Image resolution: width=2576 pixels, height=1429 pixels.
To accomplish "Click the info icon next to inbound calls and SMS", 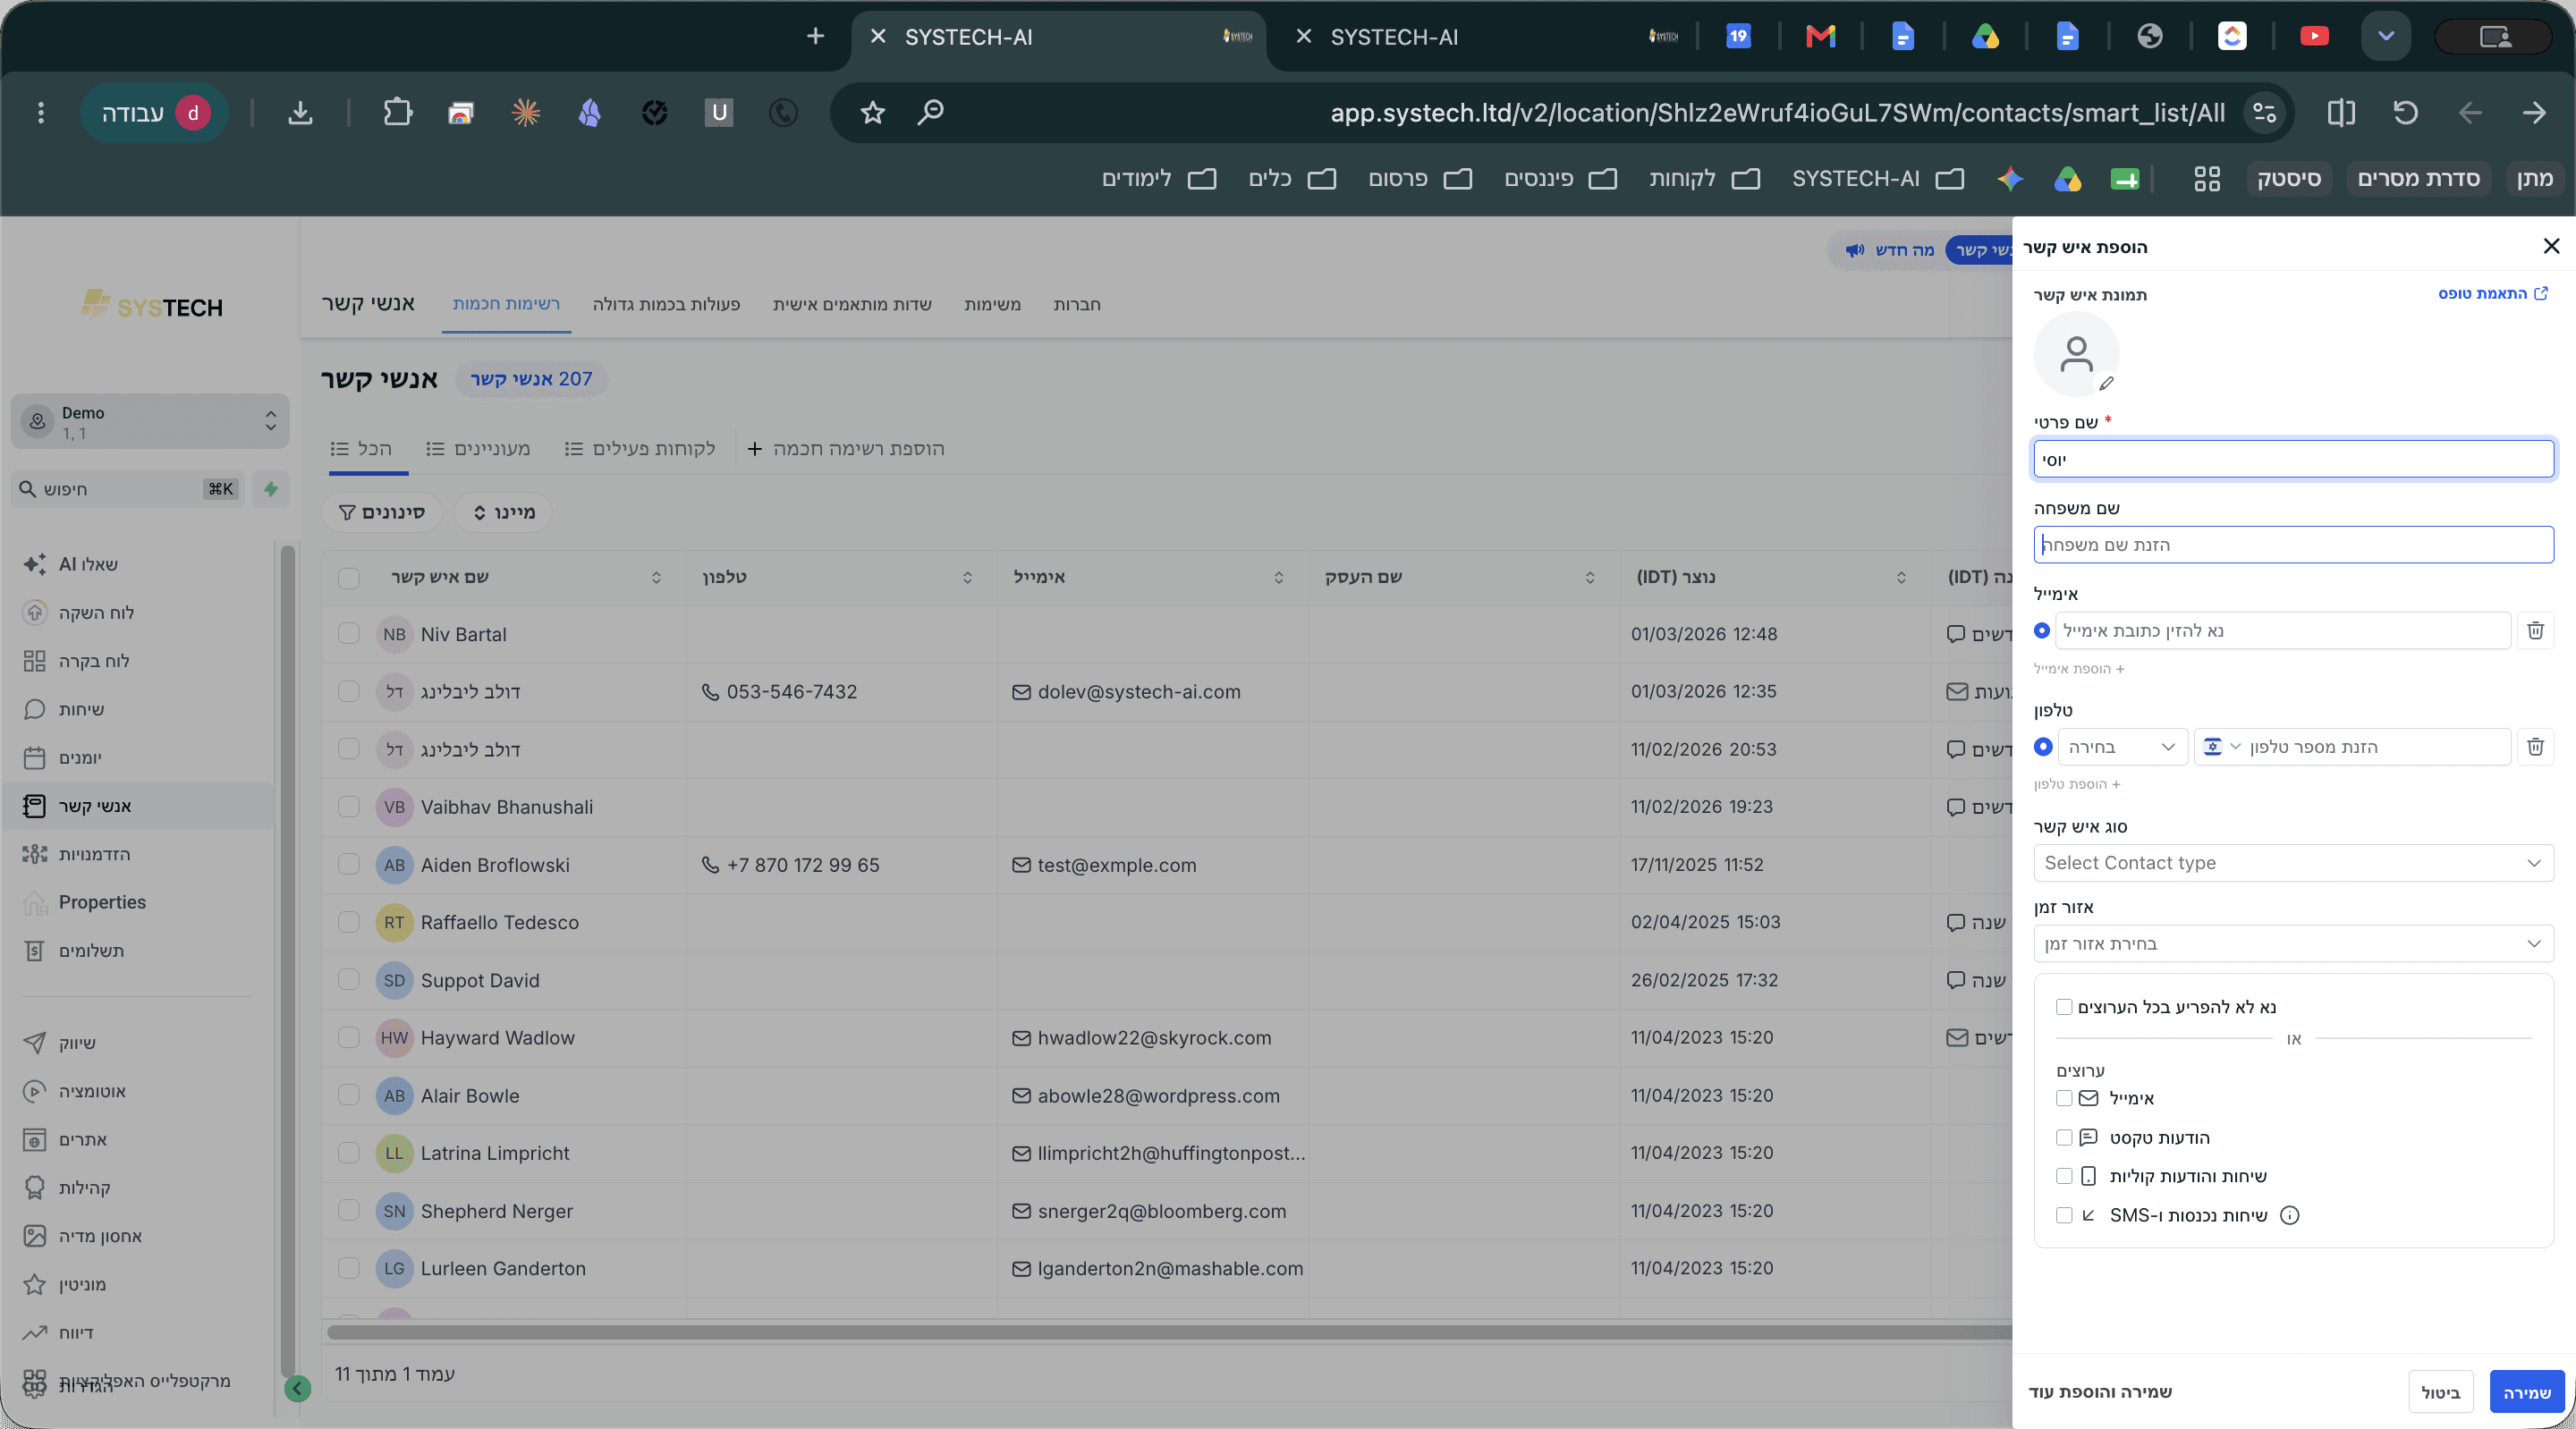I will 2289,1215.
